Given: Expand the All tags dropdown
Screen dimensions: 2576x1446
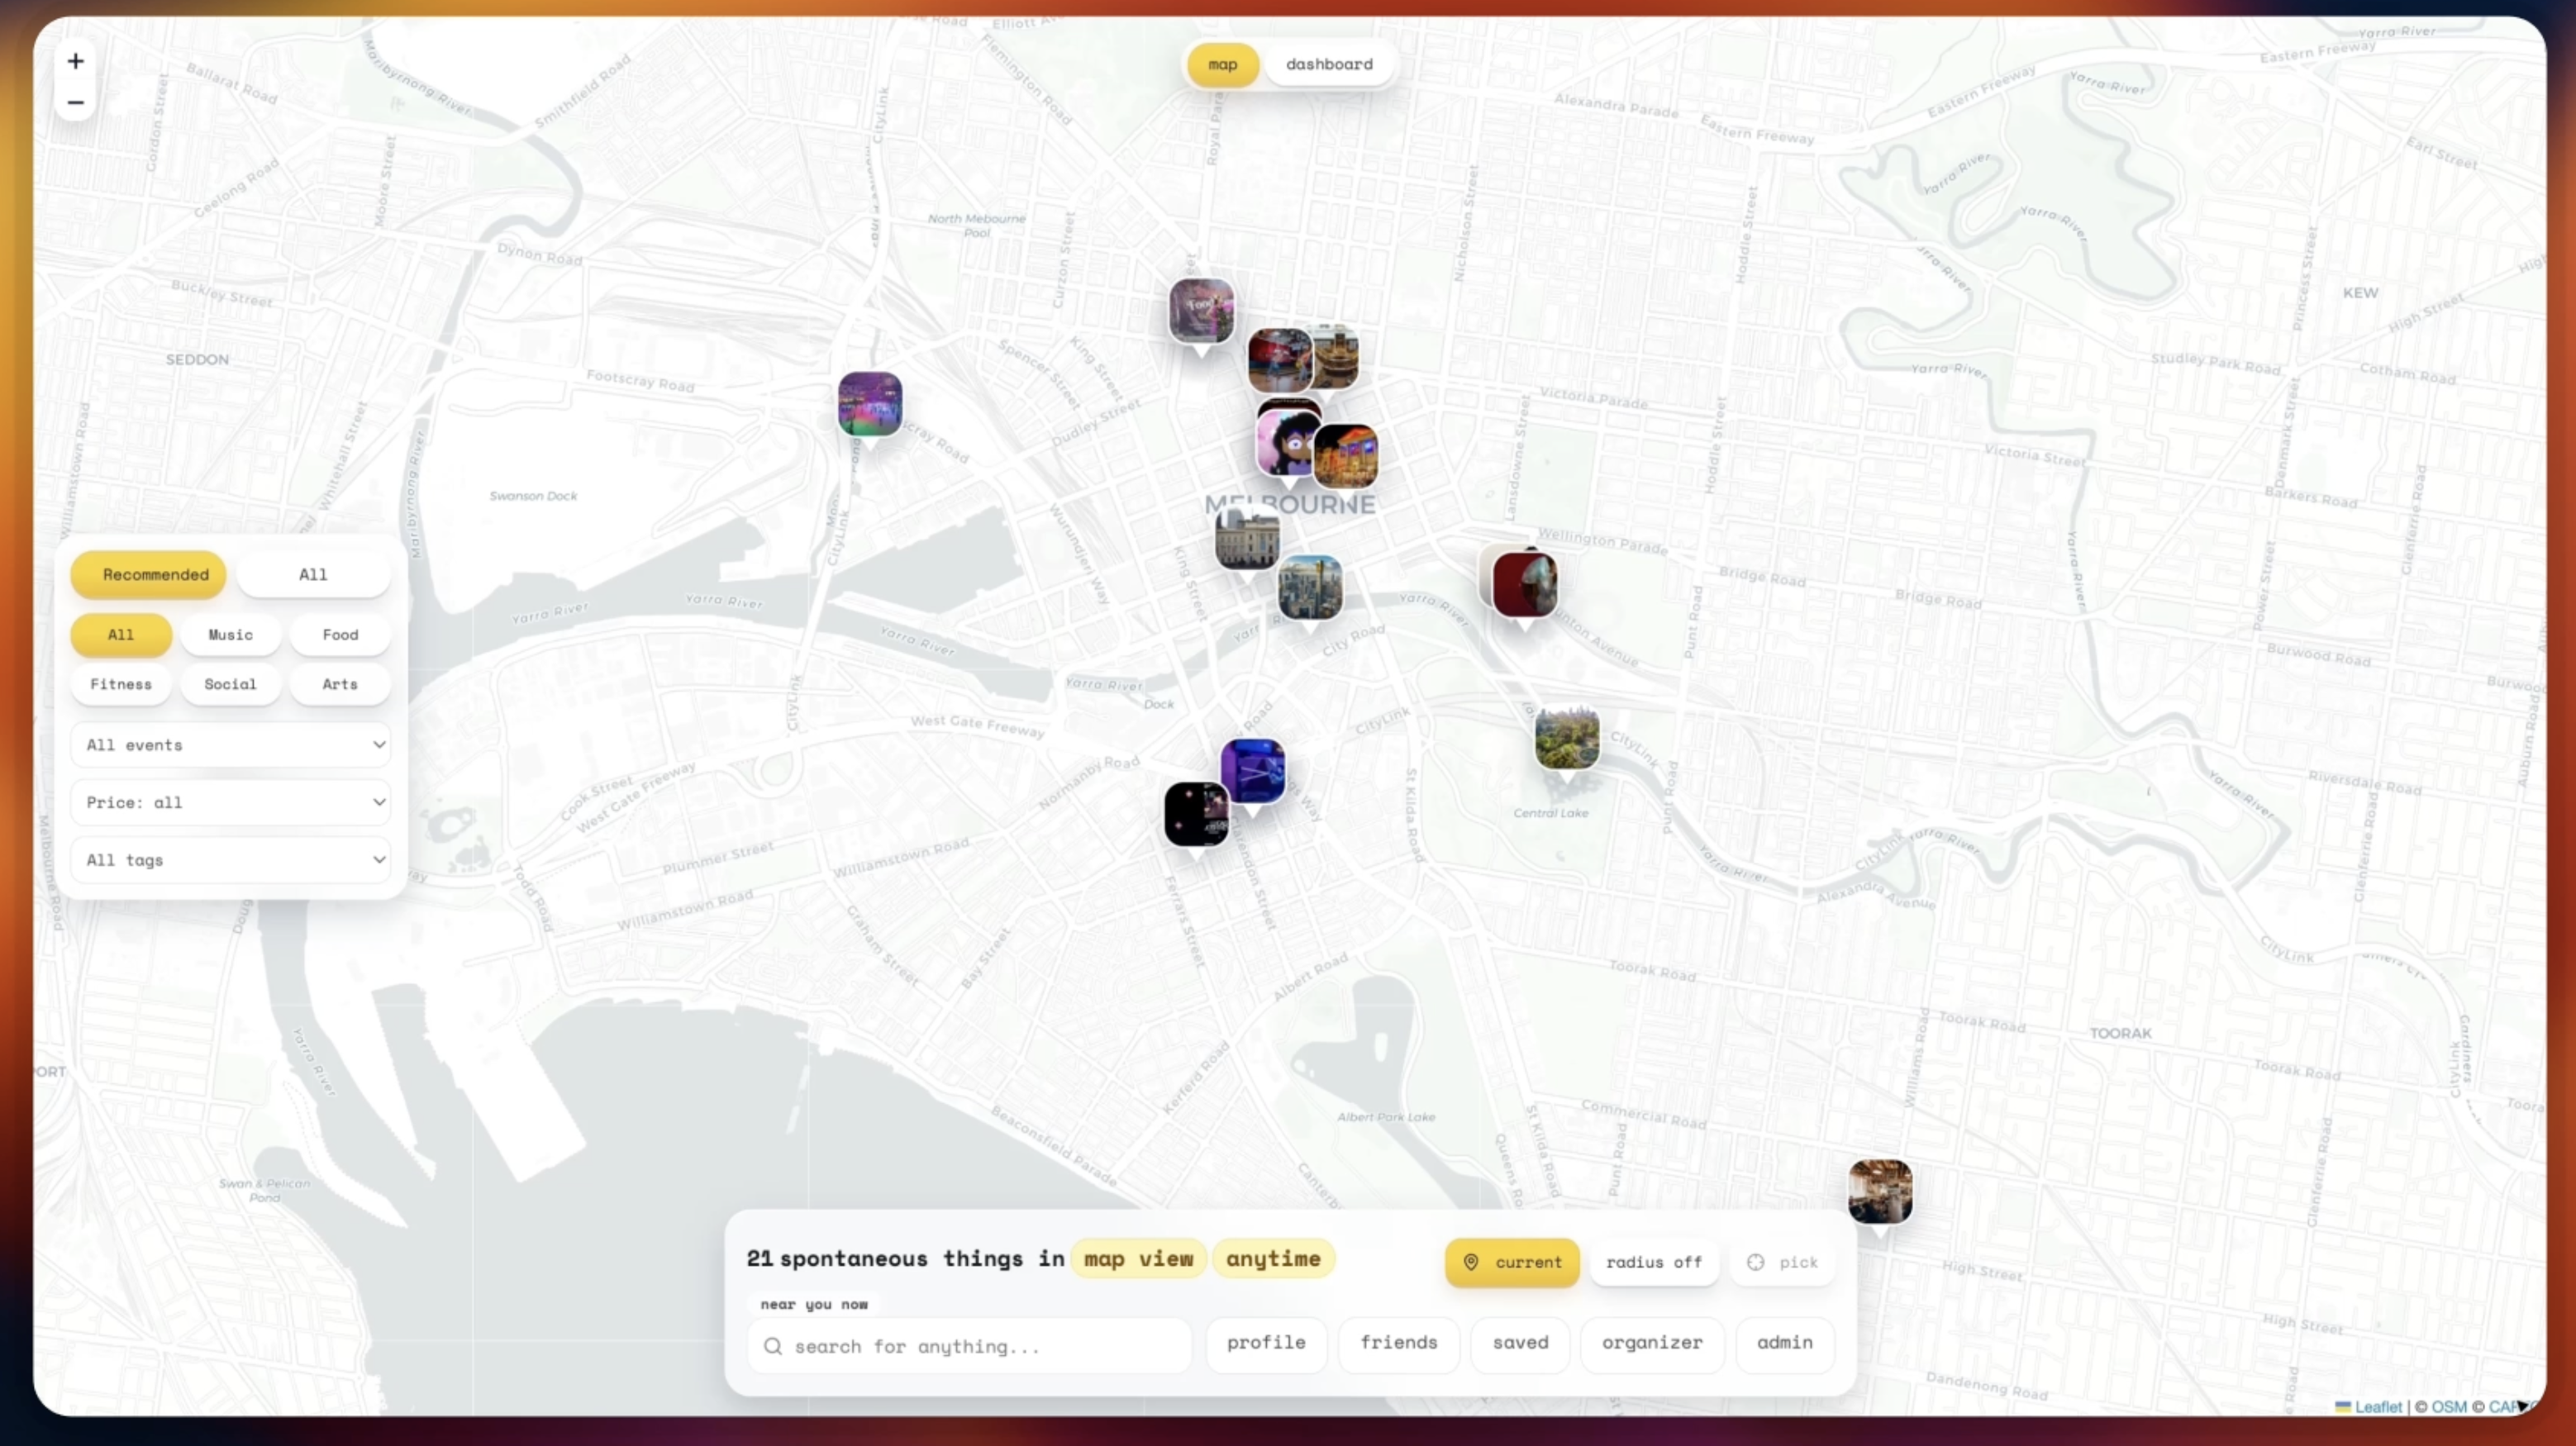Looking at the screenshot, I should (x=230, y=860).
